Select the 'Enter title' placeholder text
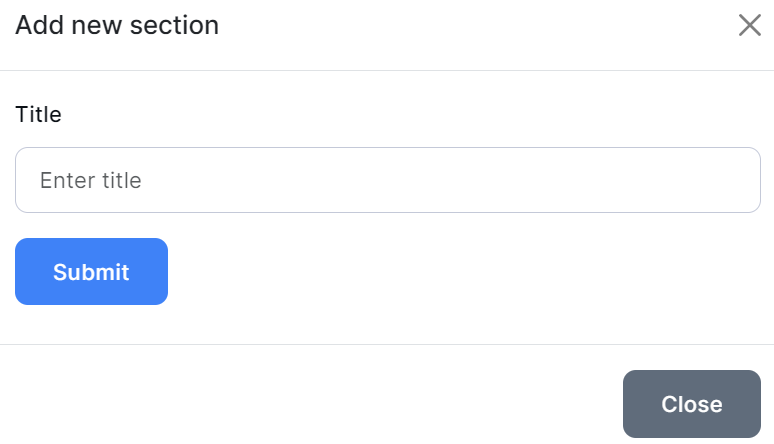 [x=90, y=181]
